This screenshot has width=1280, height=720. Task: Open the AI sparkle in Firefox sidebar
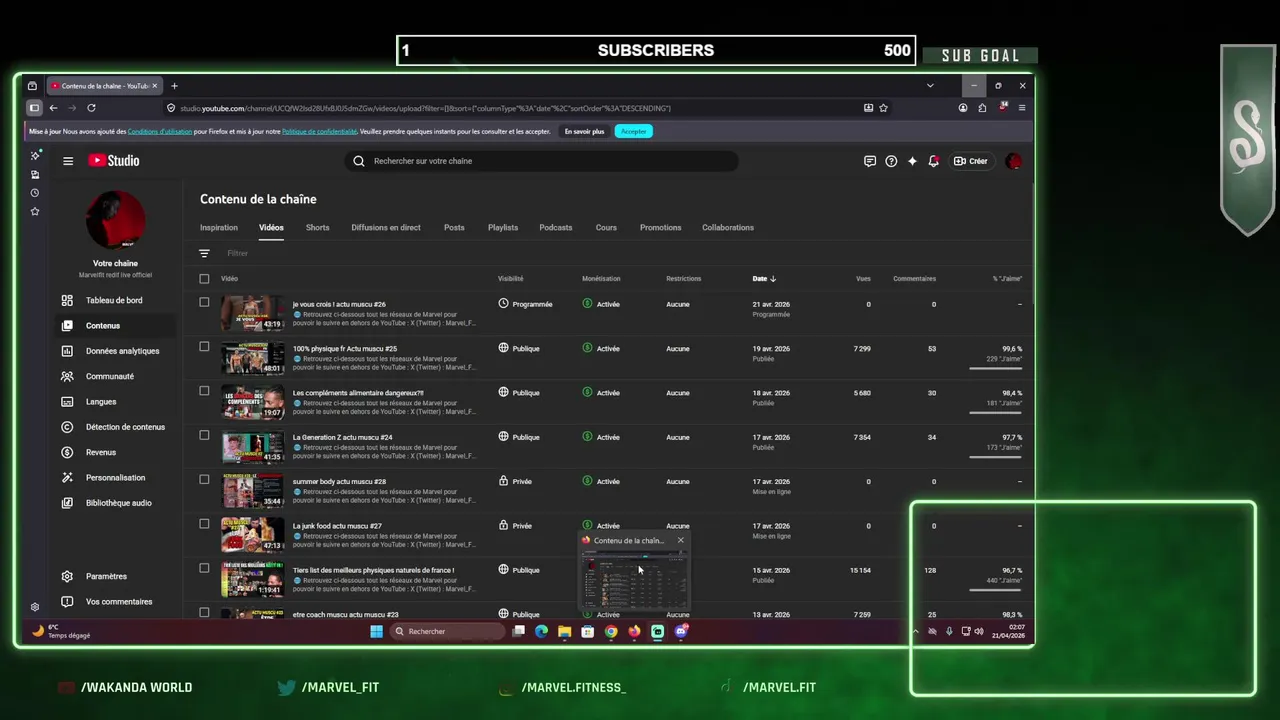point(35,155)
